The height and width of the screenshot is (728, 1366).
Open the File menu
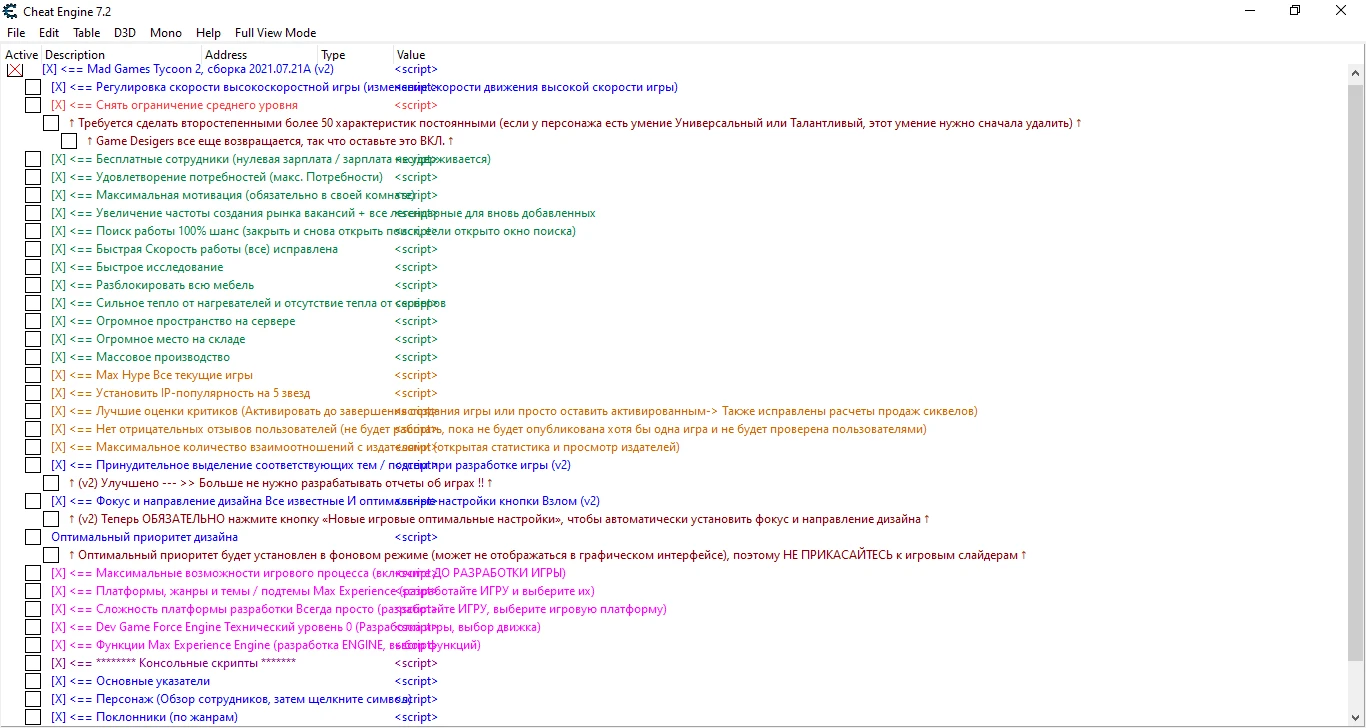(x=16, y=33)
